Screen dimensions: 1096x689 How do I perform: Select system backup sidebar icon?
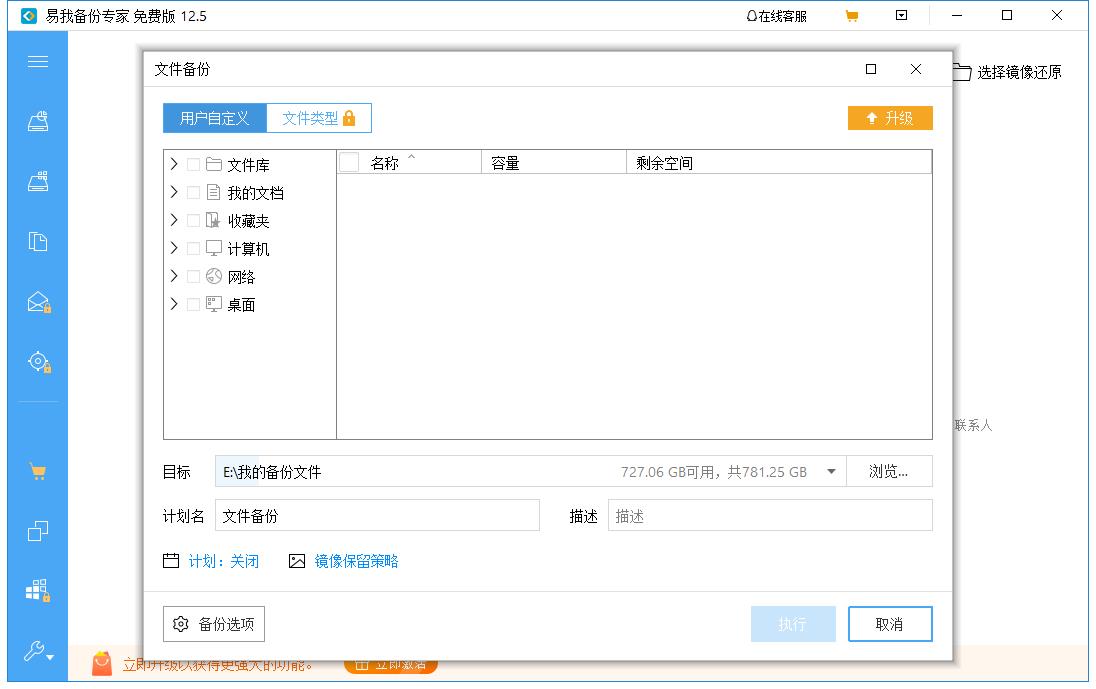(38, 182)
